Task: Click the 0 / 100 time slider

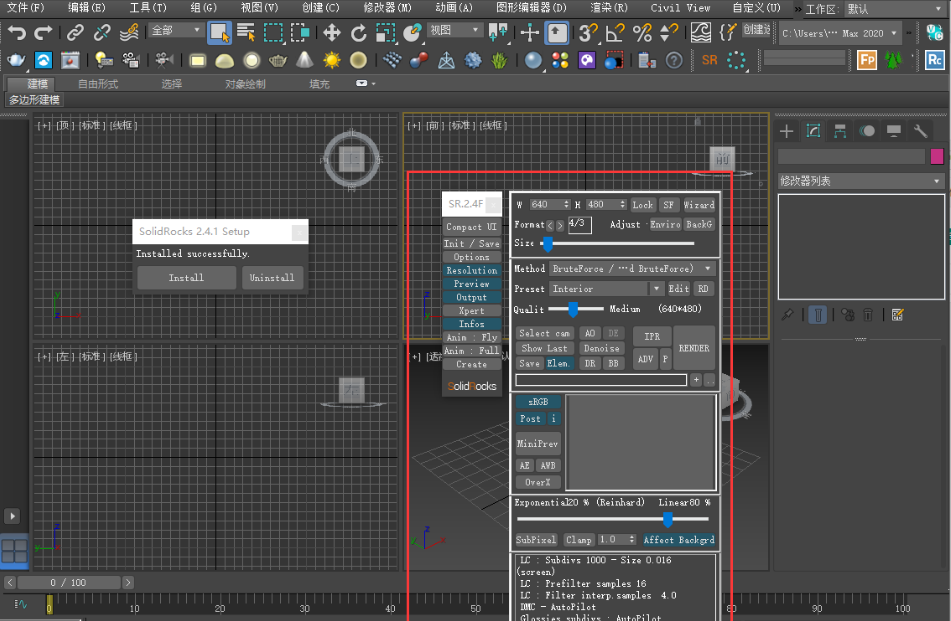Action: (69, 583)
